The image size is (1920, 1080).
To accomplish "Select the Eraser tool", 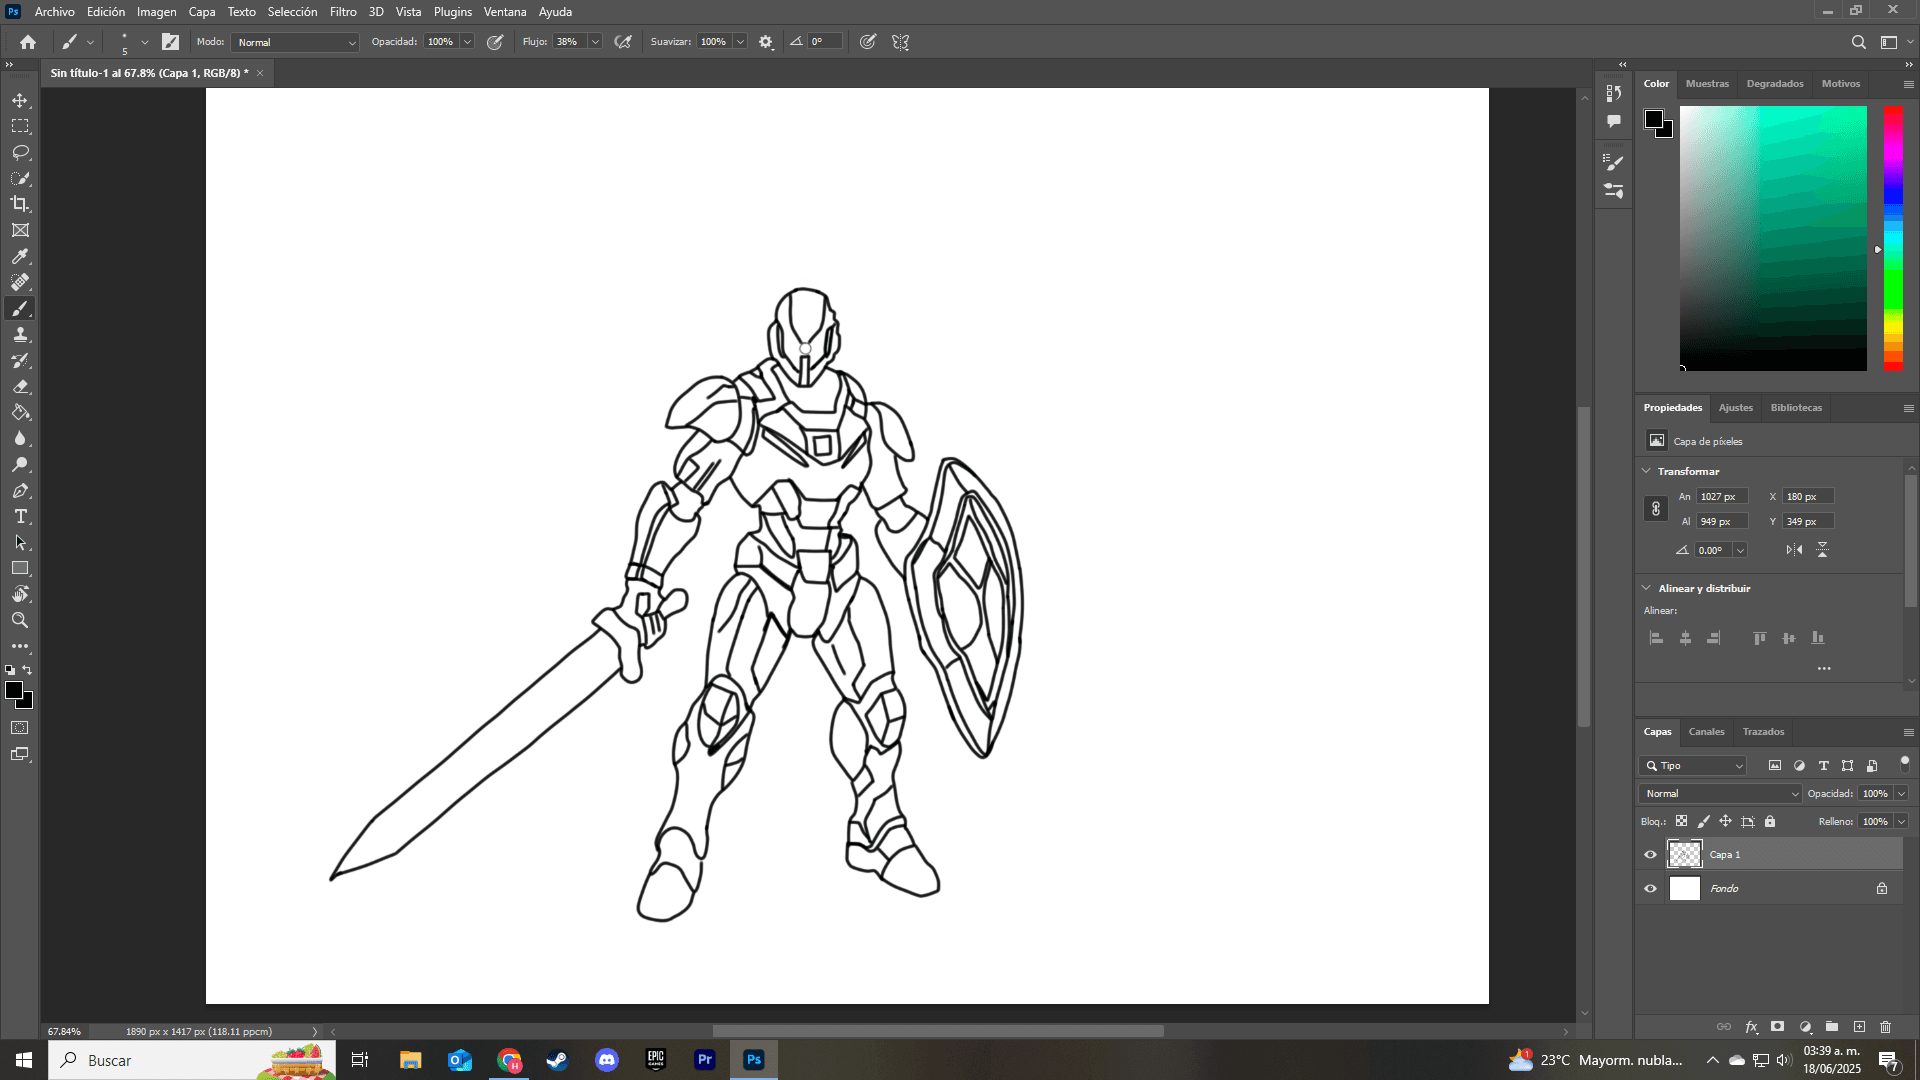I will click(x=20, y=387).
